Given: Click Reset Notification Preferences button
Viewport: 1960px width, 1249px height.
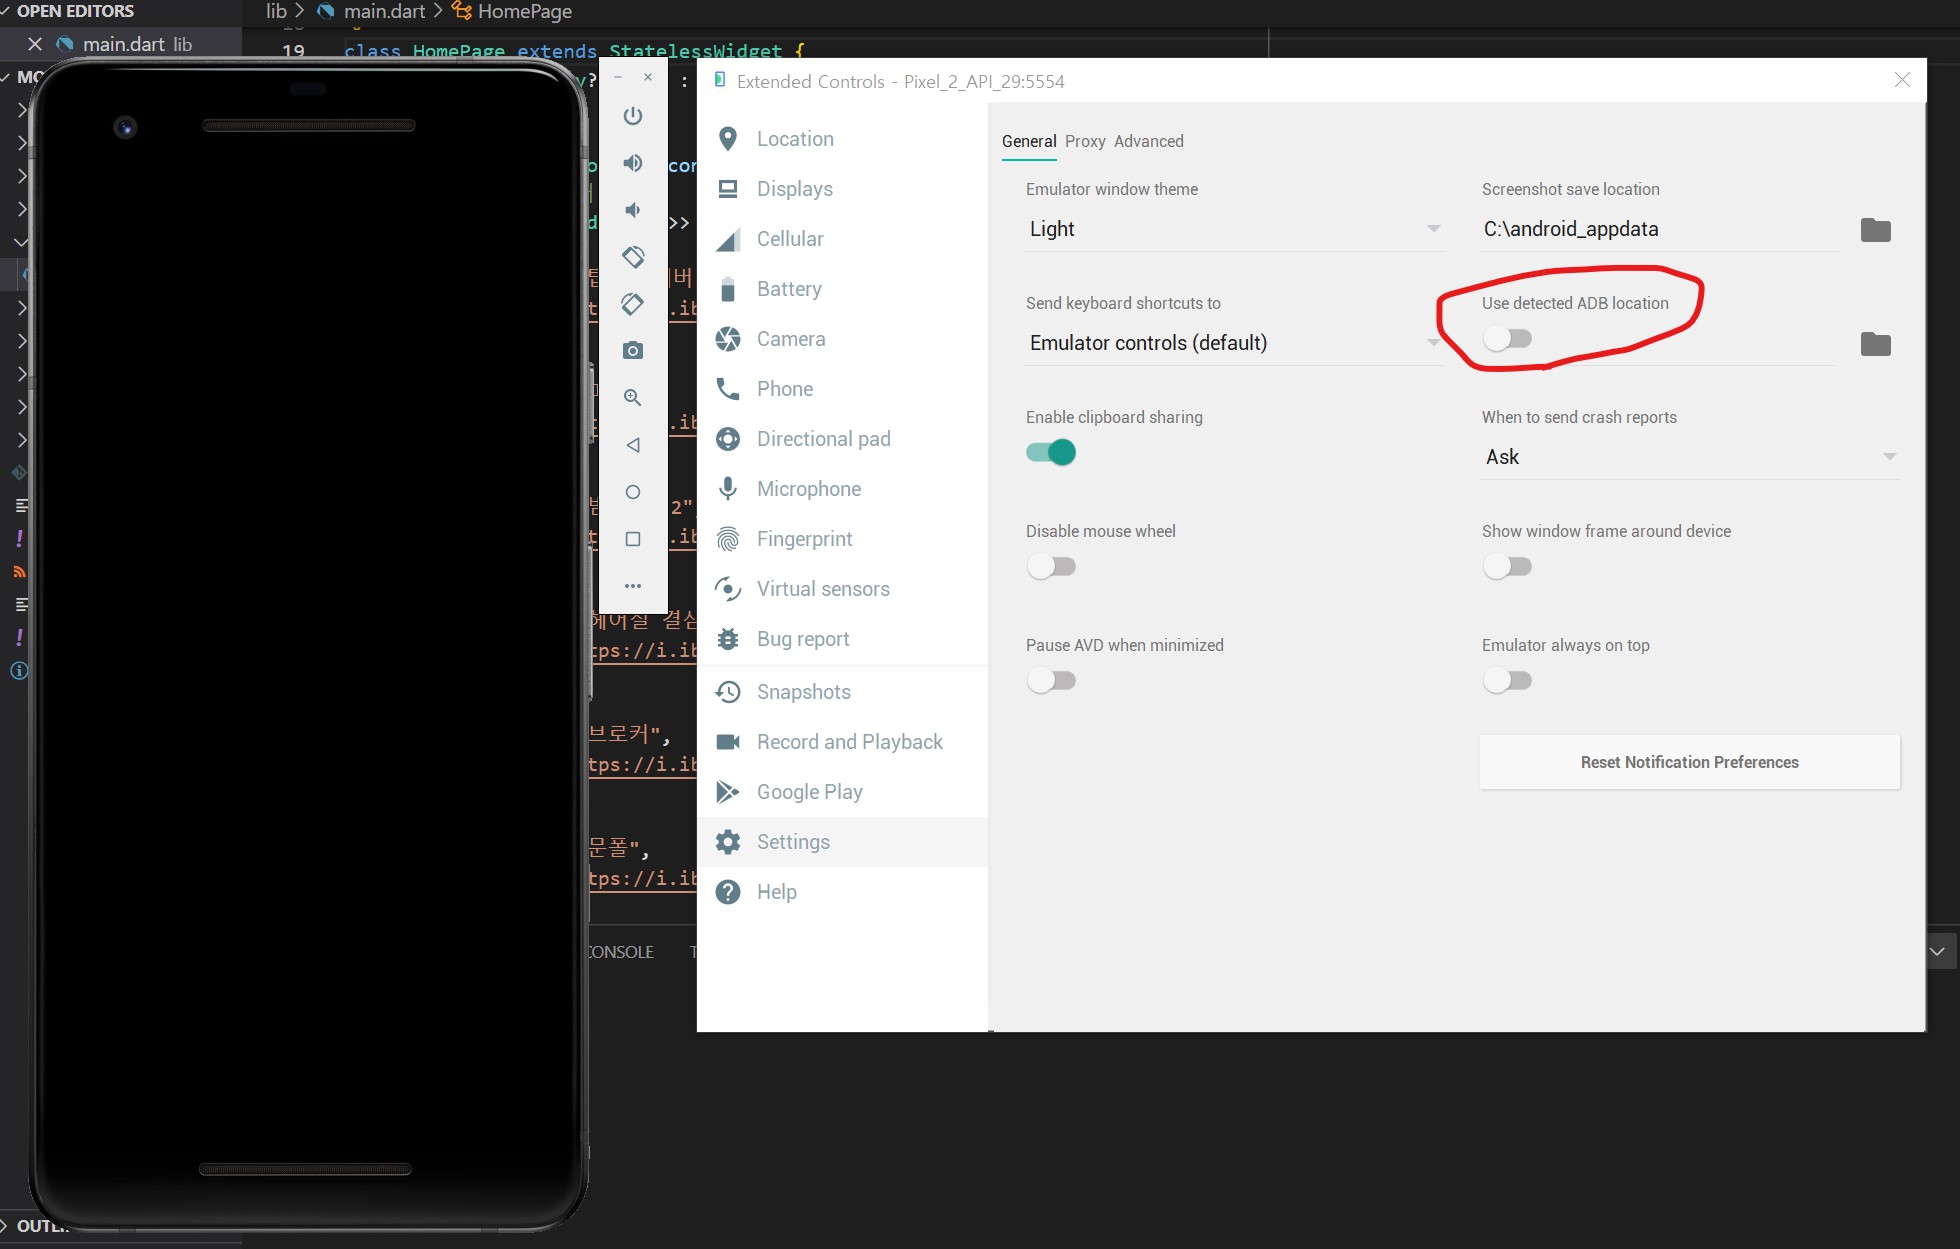Looking at the screenshot, I should [x=1690, y=762].
